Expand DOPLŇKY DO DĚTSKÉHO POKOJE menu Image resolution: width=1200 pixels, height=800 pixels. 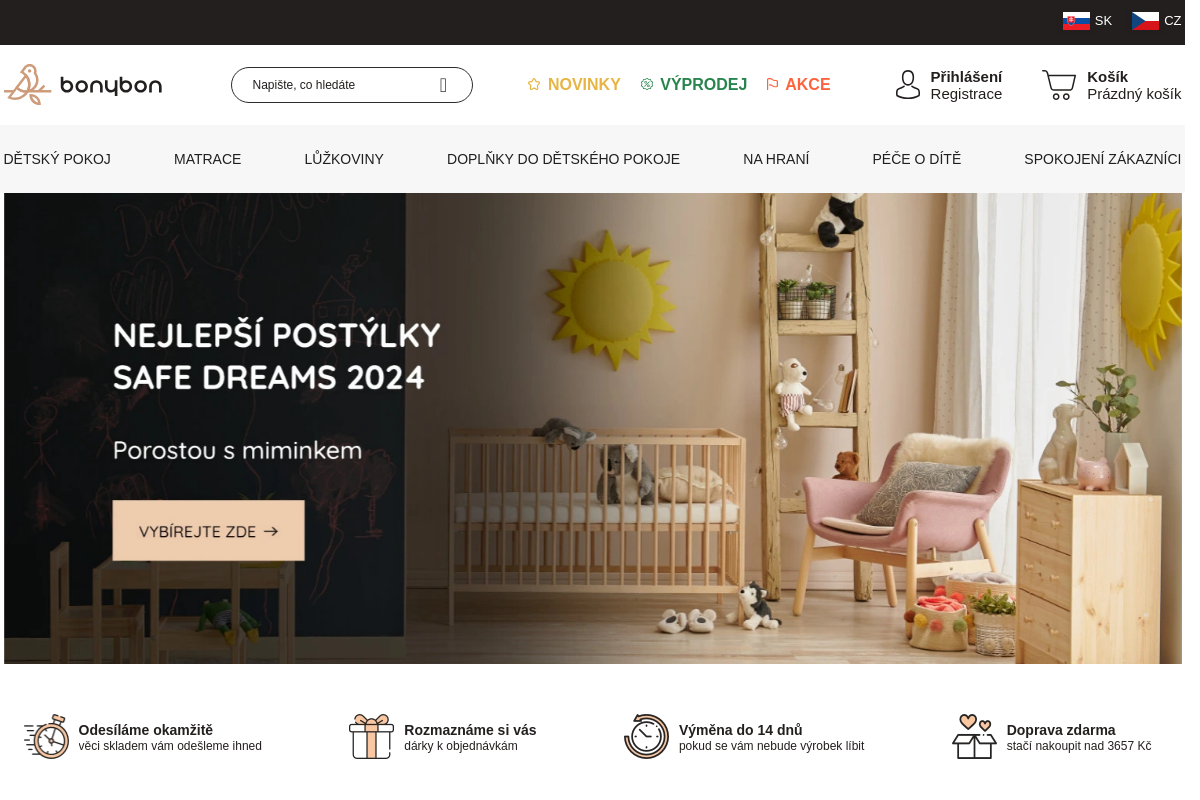[x=563, y=159]
